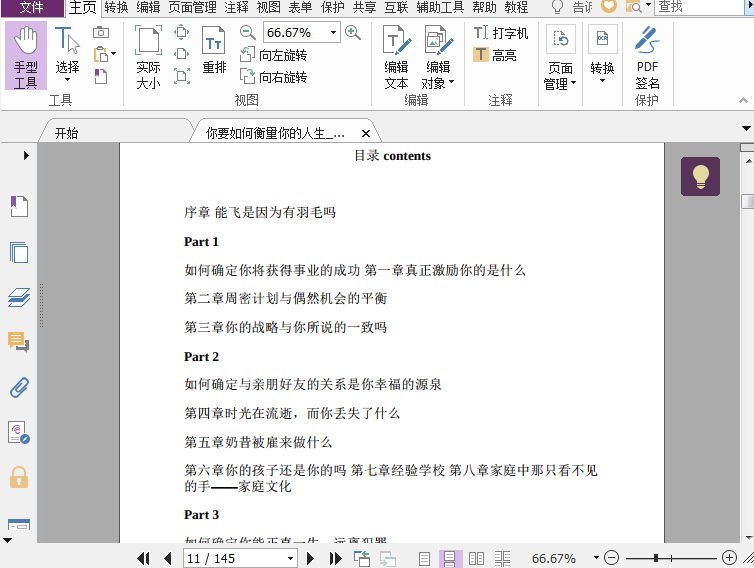Go to the first page
This screenshot has width=754, height=568.
(143, 558)
